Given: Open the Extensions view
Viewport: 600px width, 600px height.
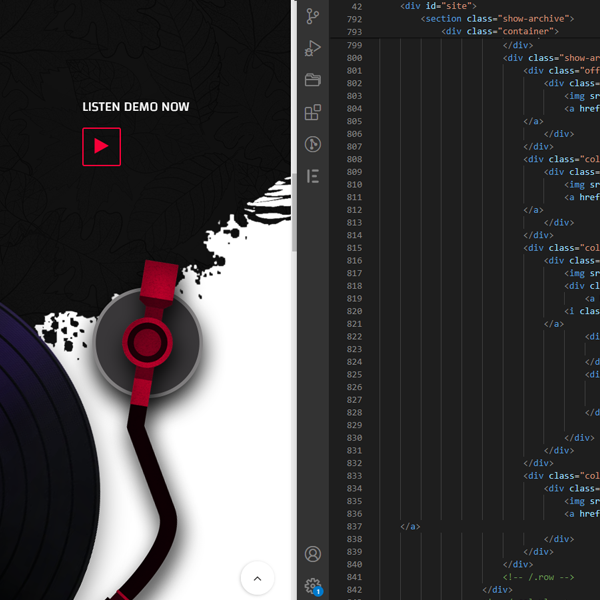Looking at the screenshot, I should [x=313, y=112].
